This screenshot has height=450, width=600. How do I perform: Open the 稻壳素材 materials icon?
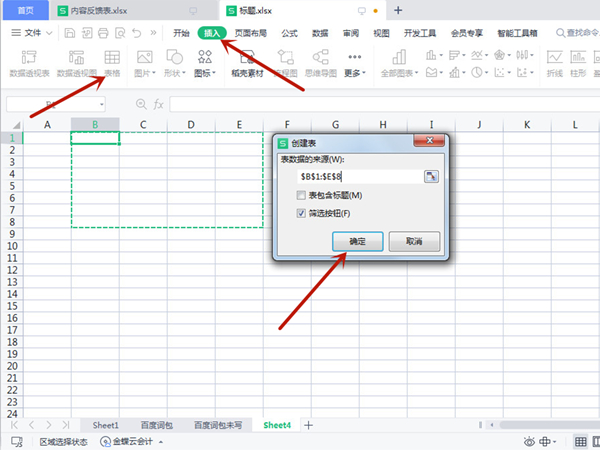(x=247, y=63)
